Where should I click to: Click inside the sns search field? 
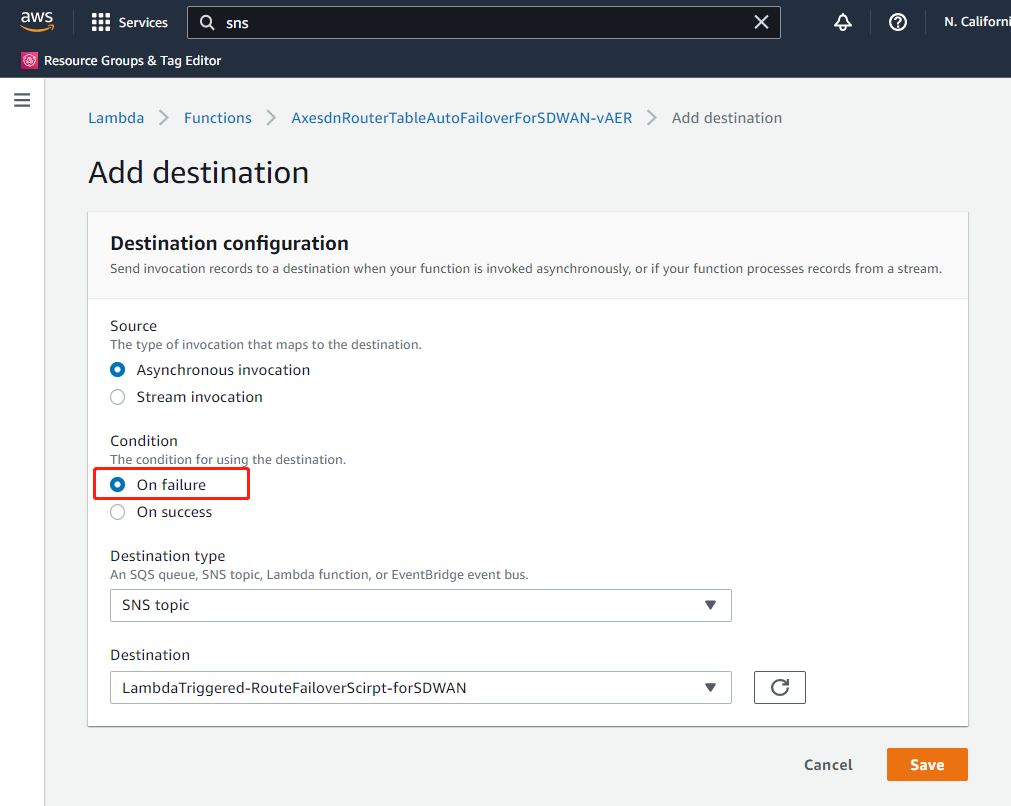pos(480,22)
